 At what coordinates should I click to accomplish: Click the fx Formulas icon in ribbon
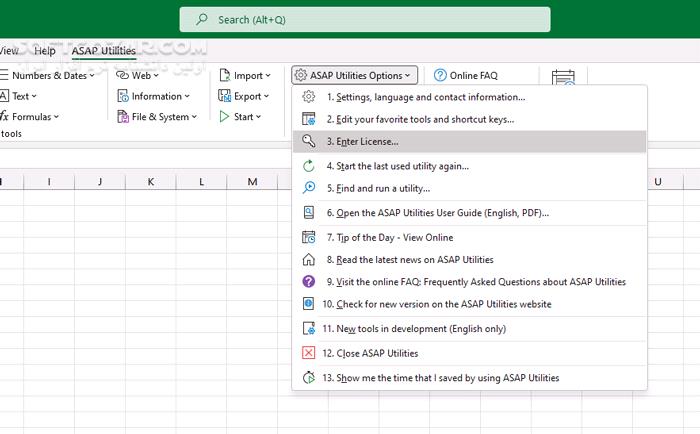4,117
